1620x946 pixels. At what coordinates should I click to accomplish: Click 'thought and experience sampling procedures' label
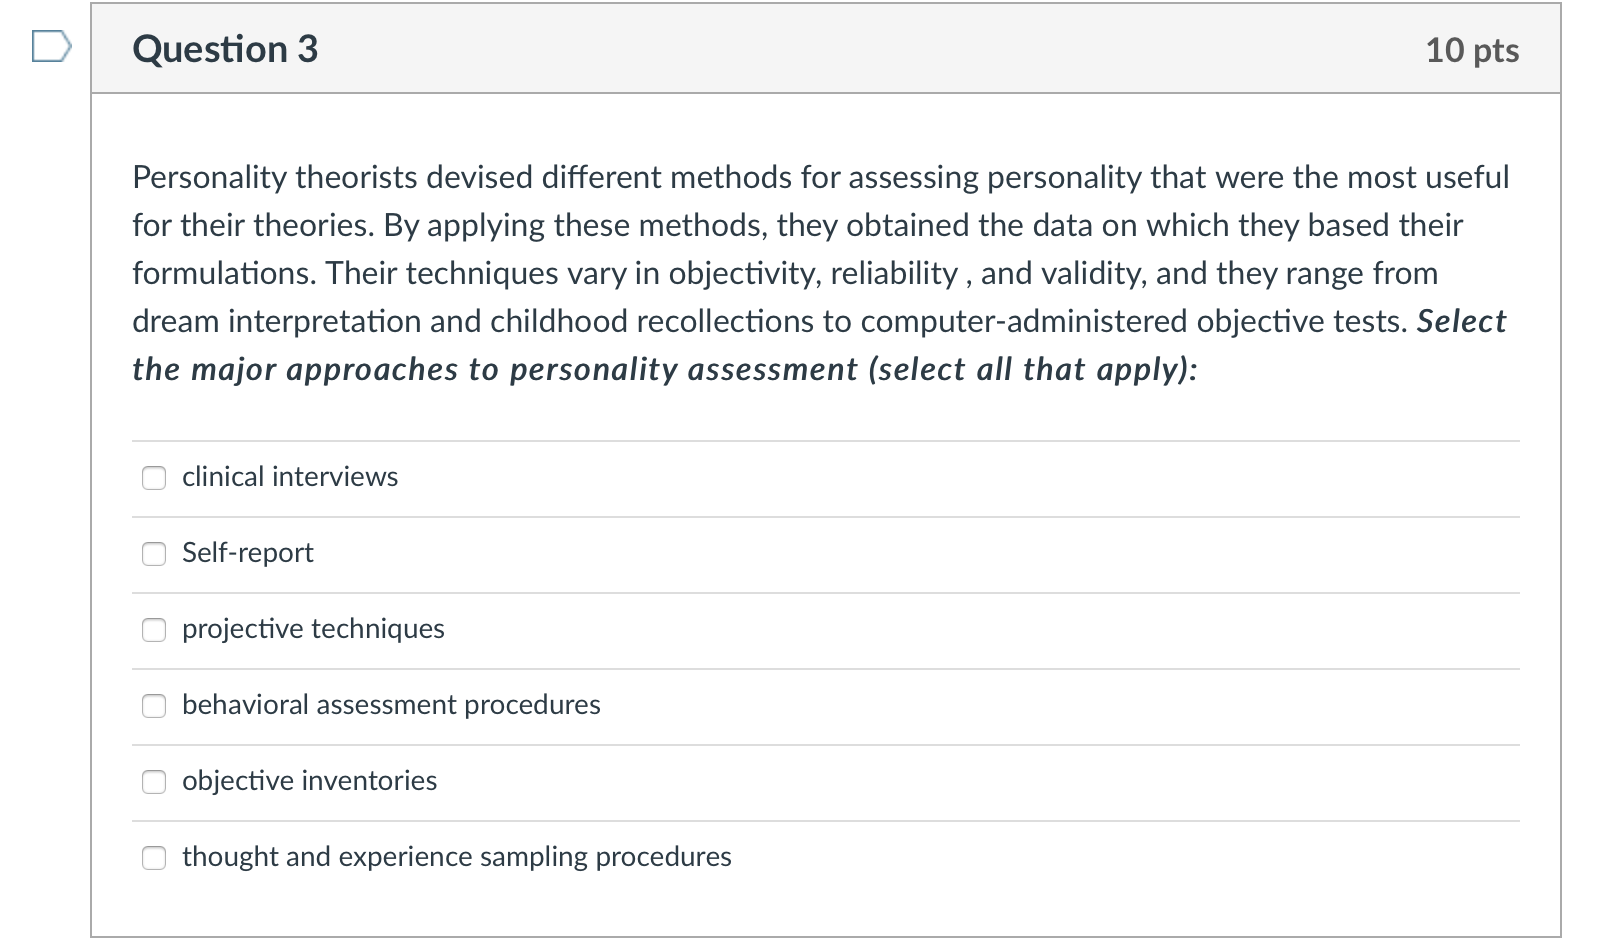point(456,857)
